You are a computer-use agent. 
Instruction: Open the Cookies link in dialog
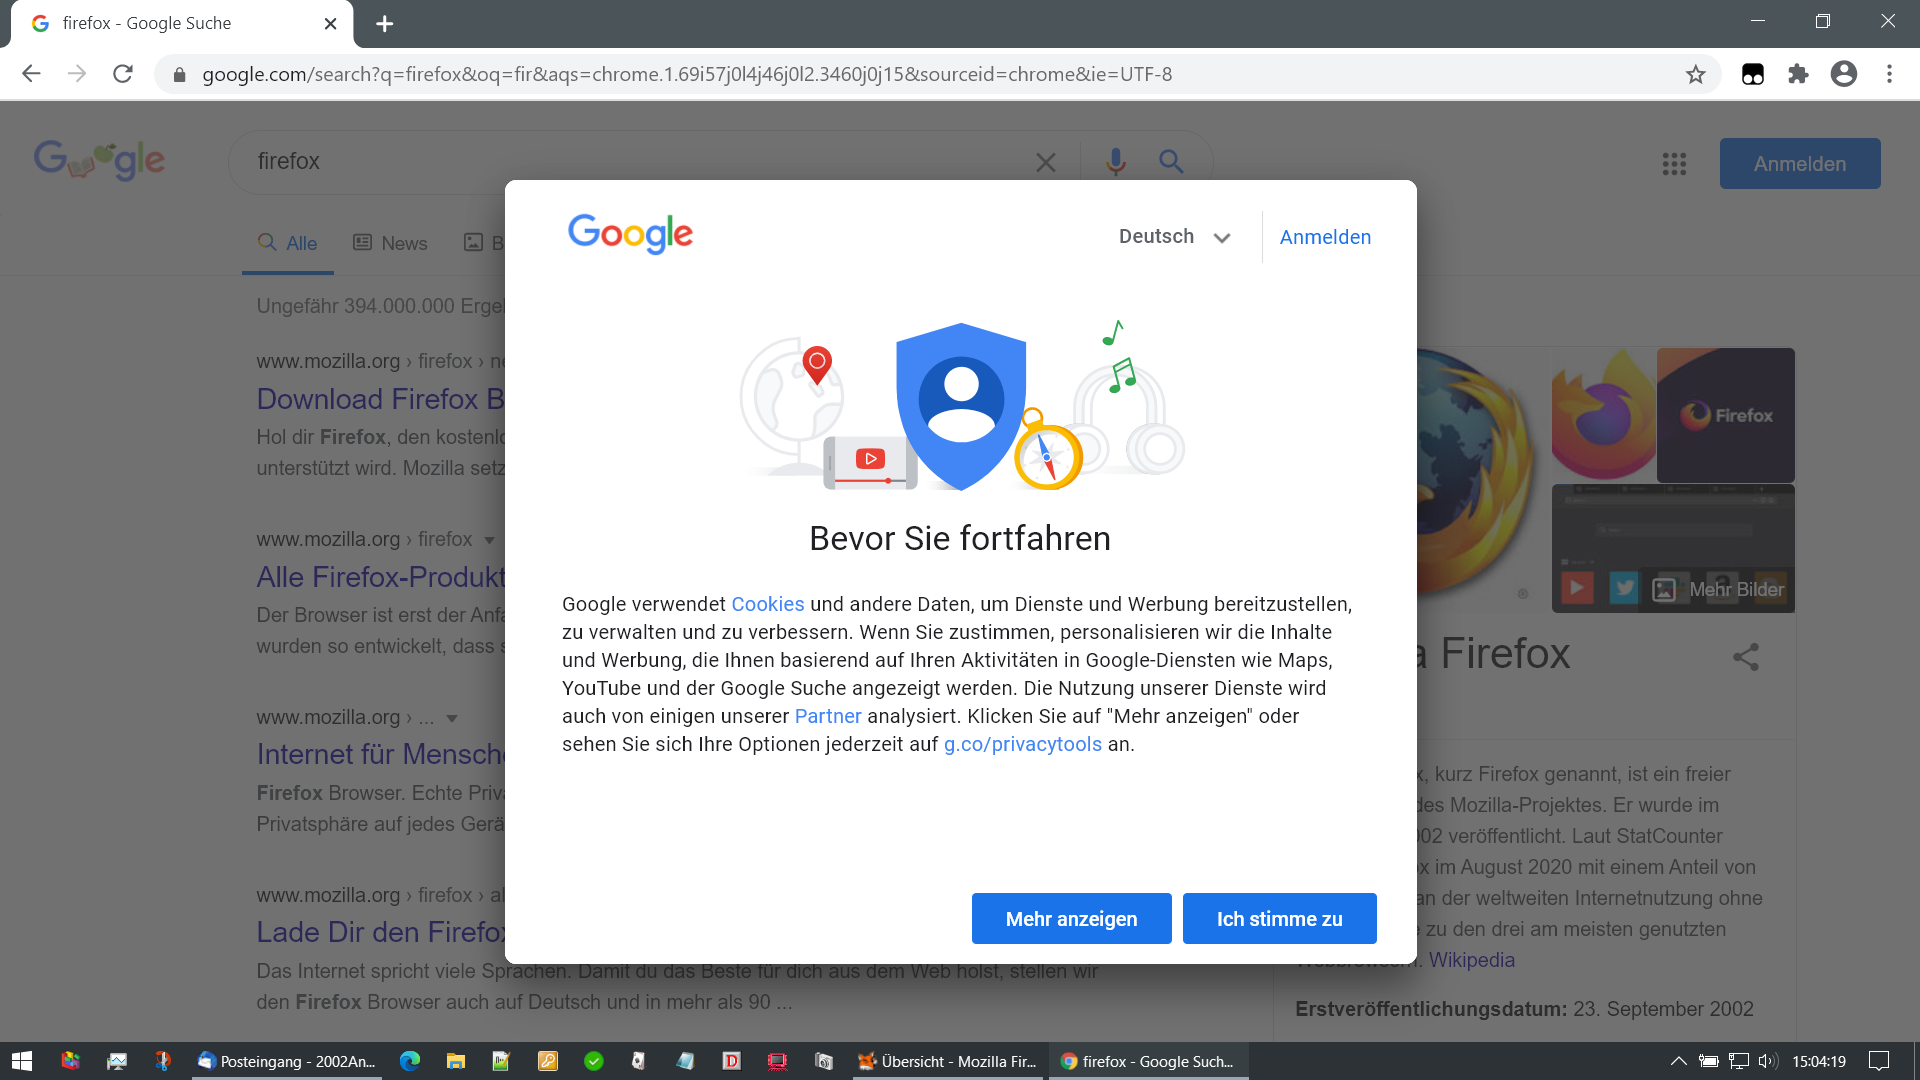pos(767,604)
